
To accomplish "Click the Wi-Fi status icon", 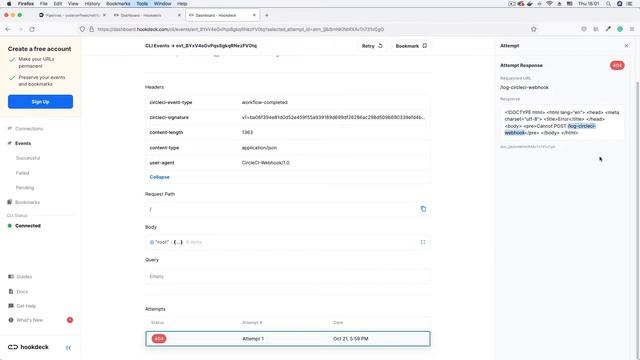I will (549, 4).
